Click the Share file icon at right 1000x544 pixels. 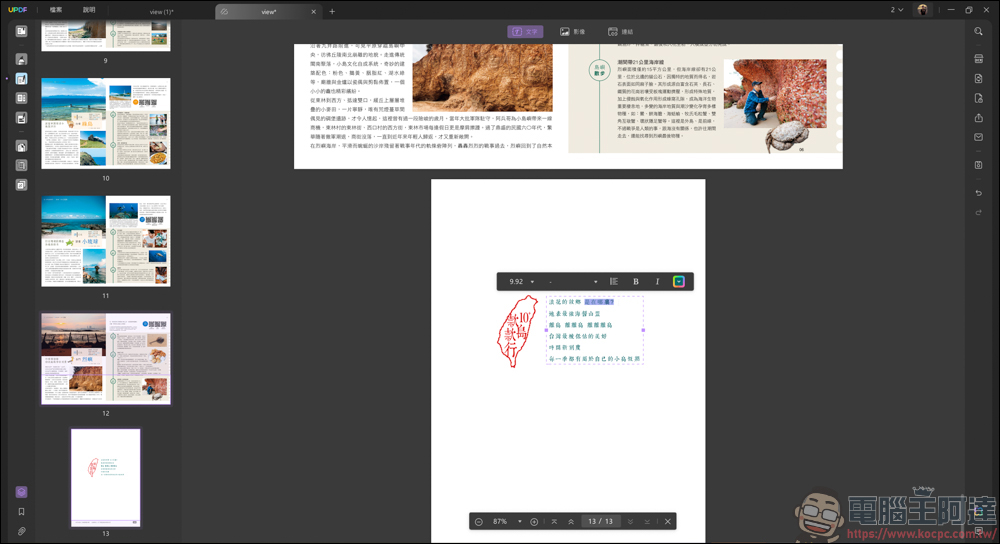tap(978, 118)
